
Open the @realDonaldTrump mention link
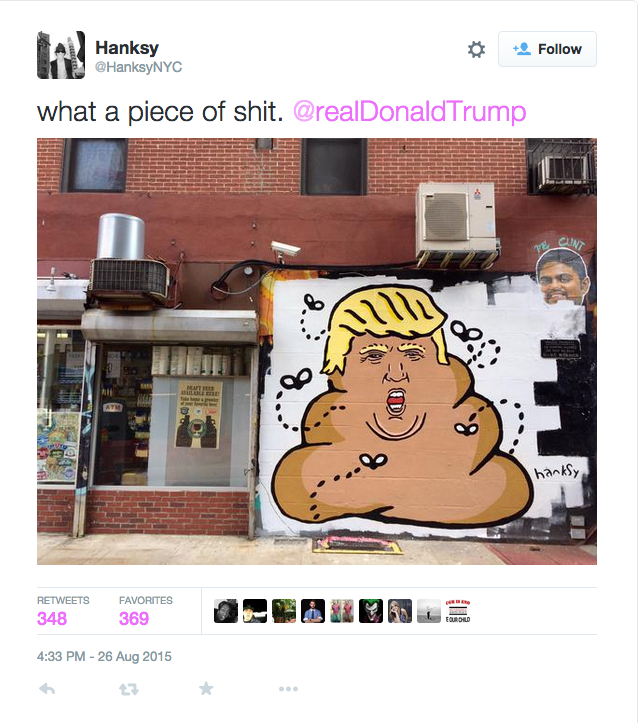pos(409,112)
